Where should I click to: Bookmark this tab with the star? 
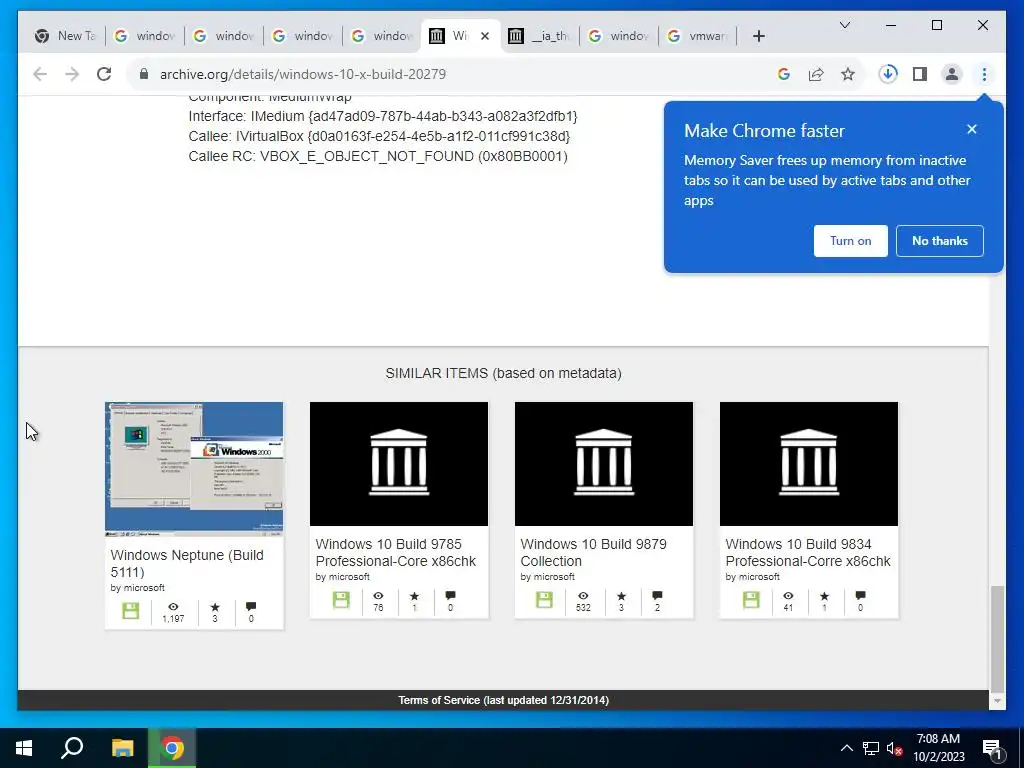coord(848,74)
